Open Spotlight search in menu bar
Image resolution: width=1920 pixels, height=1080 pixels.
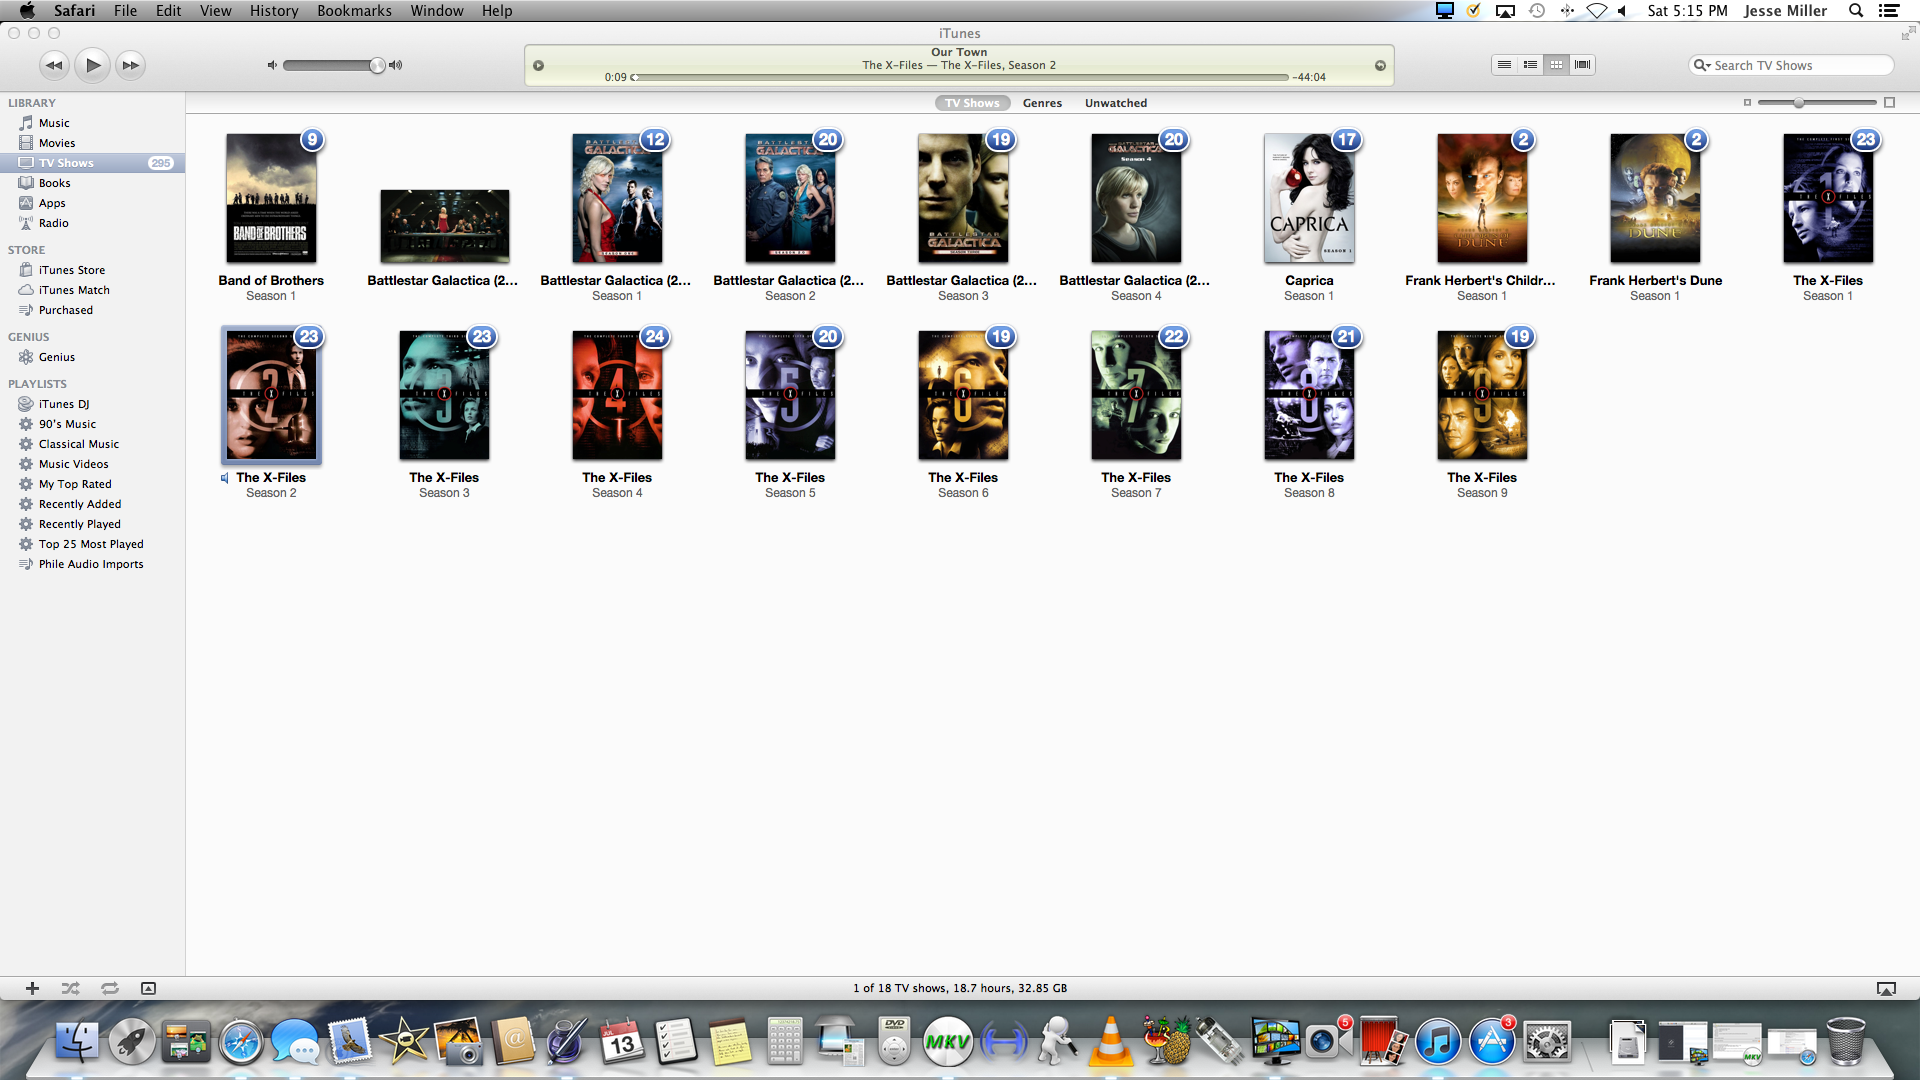click(x=1856, y=11)
